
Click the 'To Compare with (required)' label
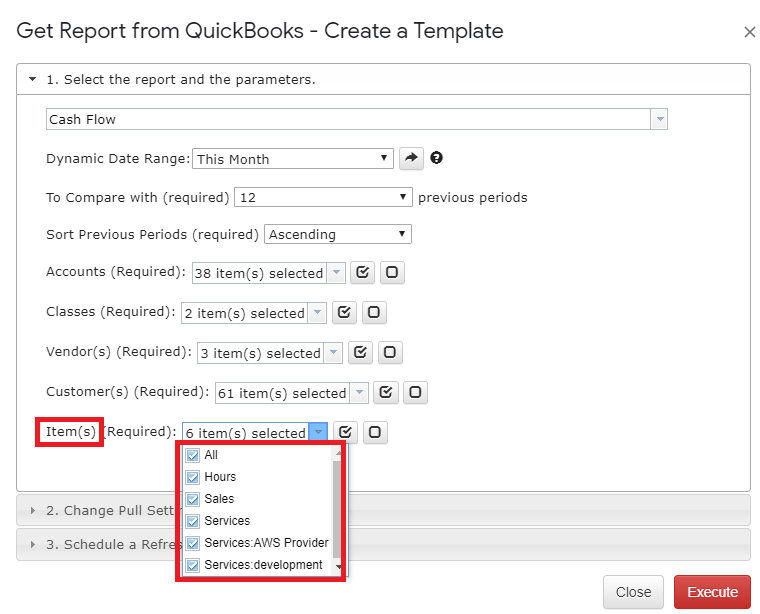click(x=137, y=198)
